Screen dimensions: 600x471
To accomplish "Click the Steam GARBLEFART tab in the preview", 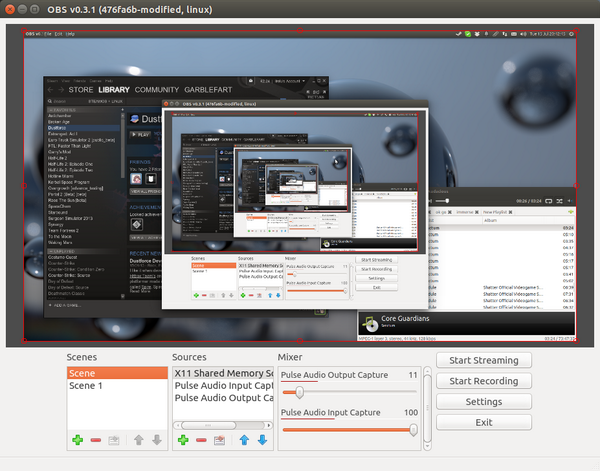I will [208, 90].
